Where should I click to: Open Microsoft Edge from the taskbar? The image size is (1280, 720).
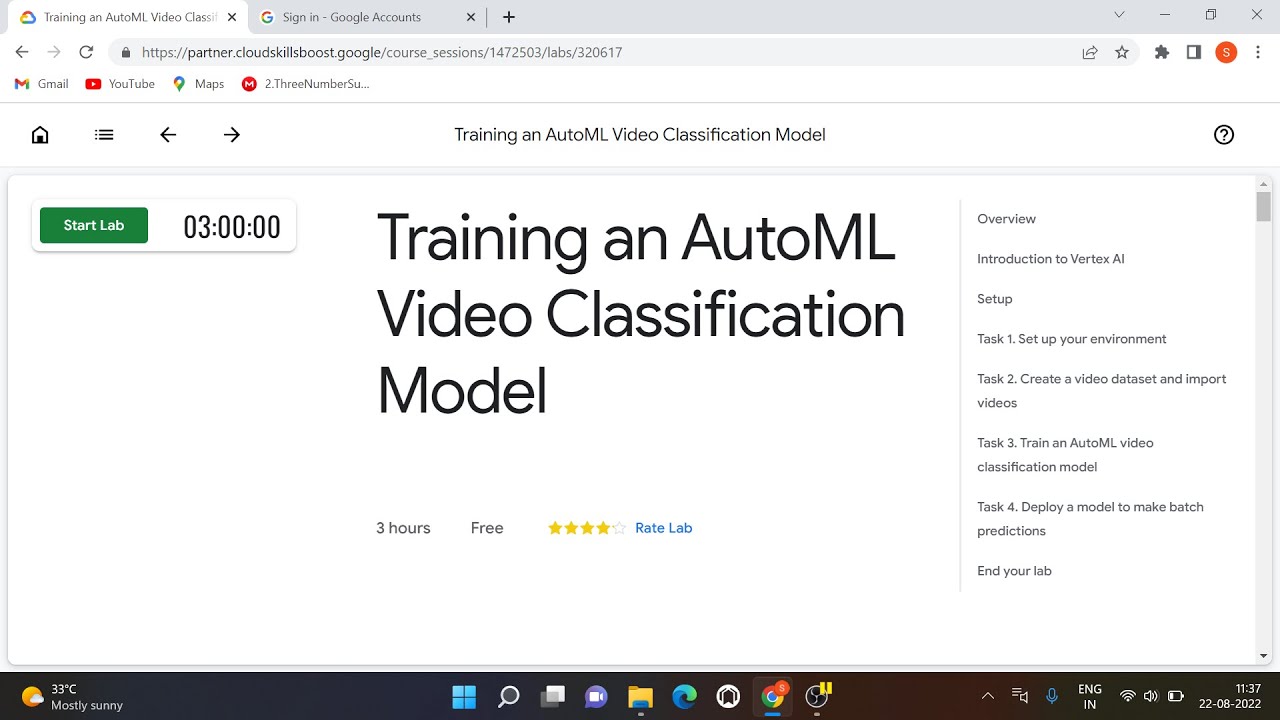(684, 696)
